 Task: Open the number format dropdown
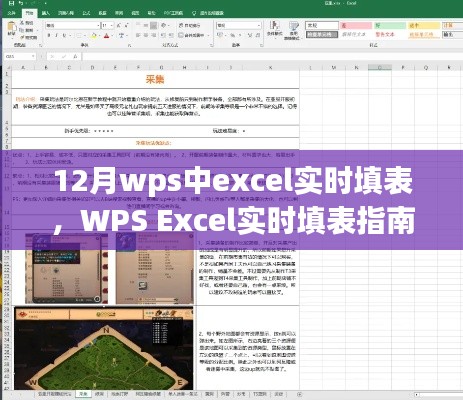click(x=259, y=25)
